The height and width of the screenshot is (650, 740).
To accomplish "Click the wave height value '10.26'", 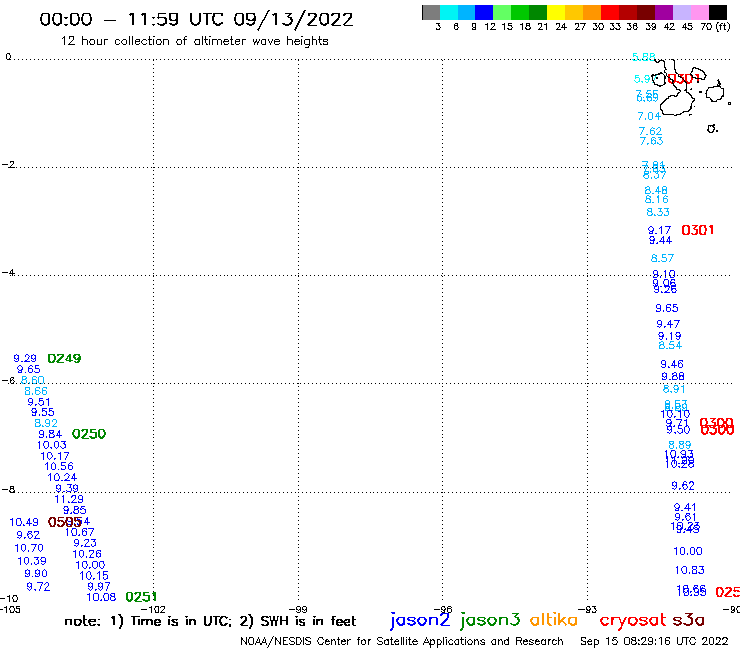I will pos(87,554).
